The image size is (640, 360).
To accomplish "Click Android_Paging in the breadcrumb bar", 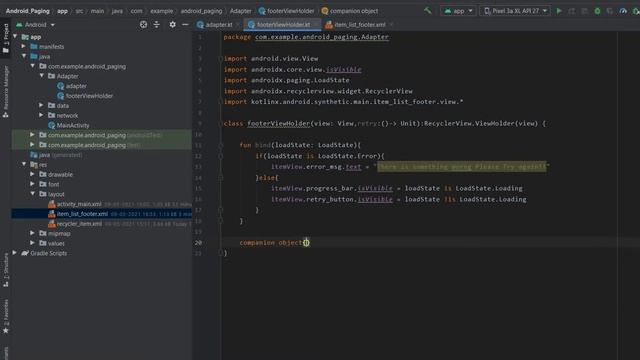I will tap(27, 11).
